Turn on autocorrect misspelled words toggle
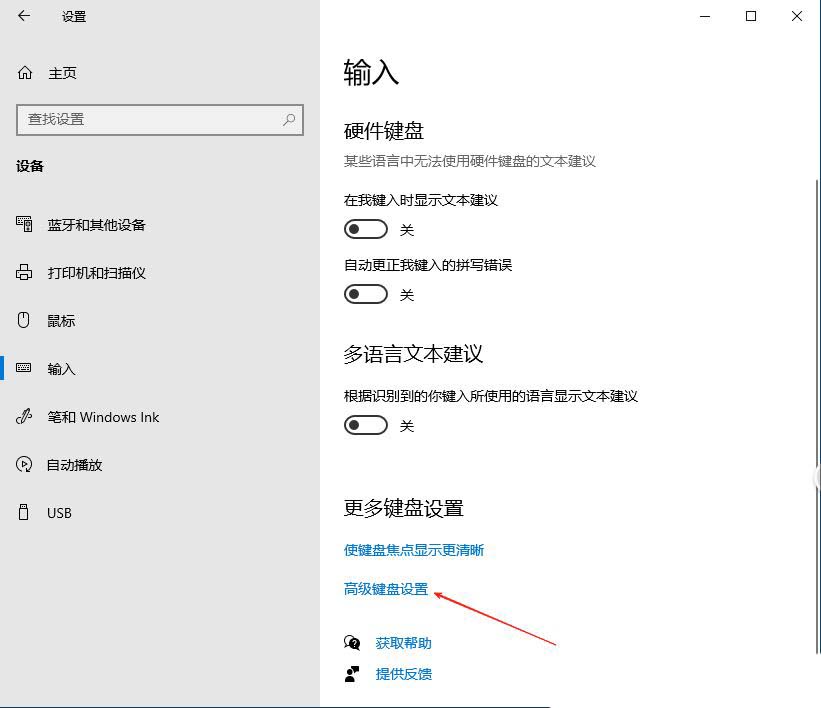Screen dimensions: 821x708 click(x=366, y=294)
